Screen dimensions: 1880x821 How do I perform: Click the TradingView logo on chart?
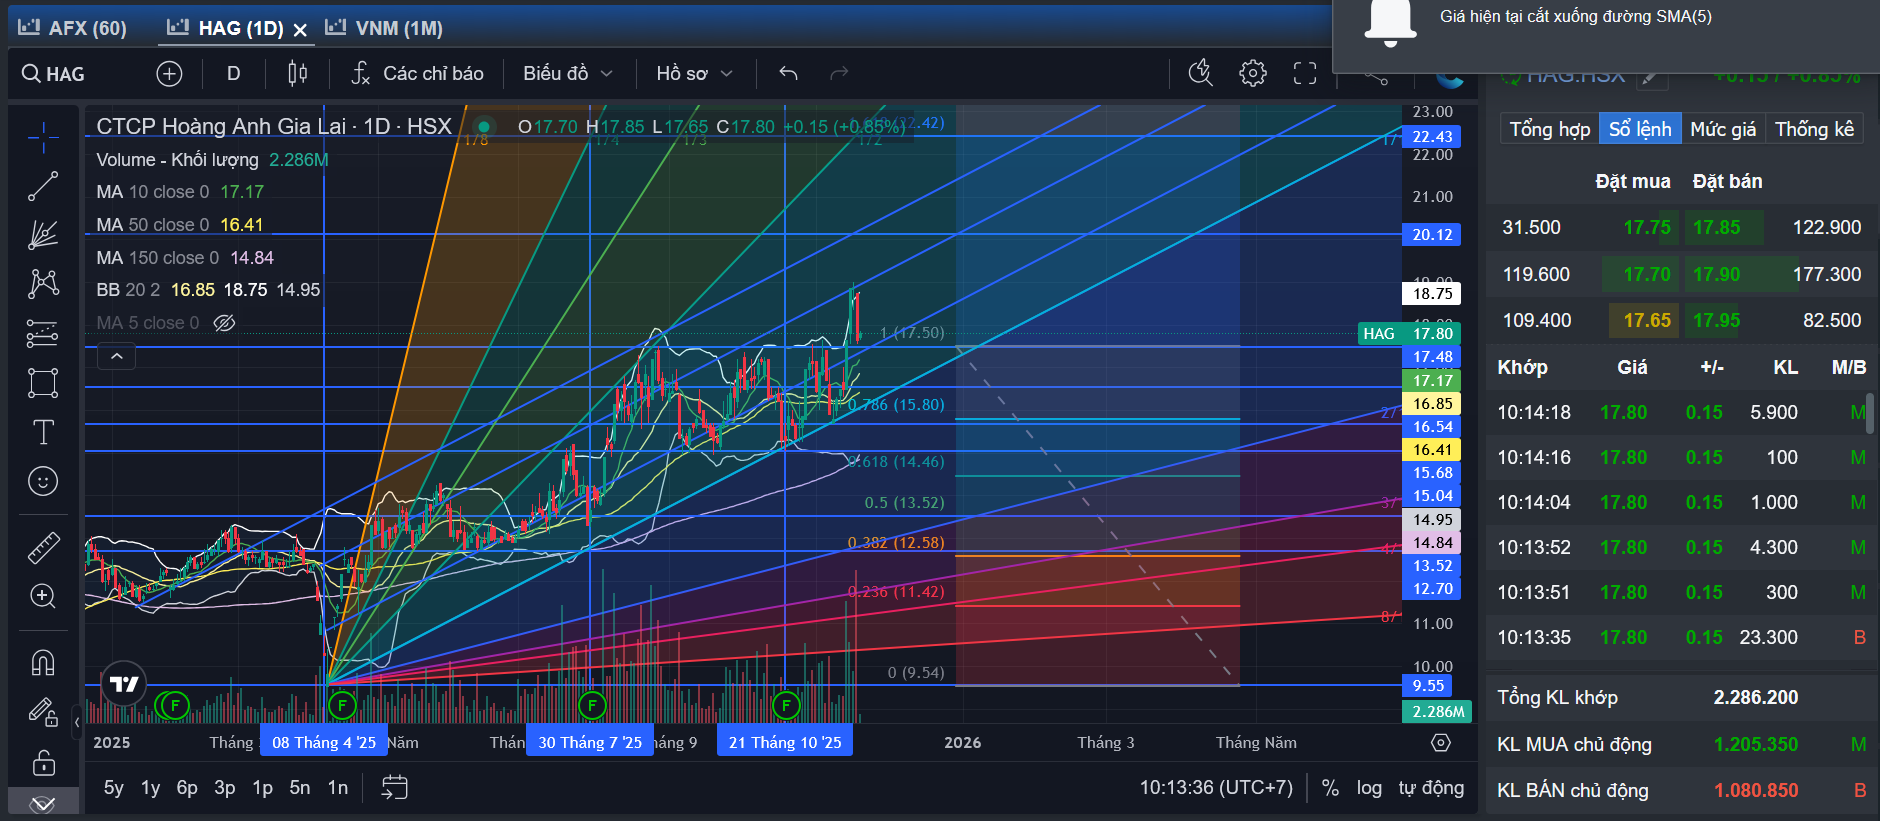point(124,684)
